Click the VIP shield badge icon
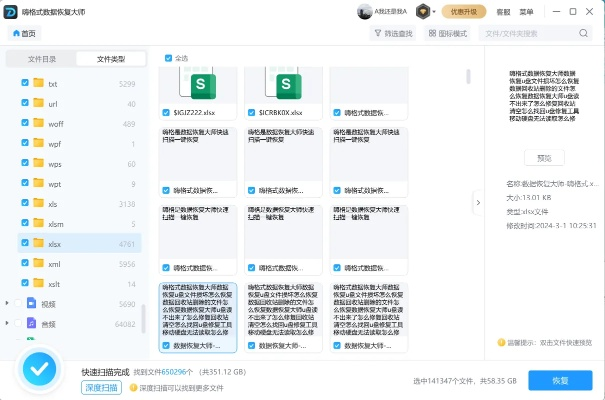 pos(424,12)
